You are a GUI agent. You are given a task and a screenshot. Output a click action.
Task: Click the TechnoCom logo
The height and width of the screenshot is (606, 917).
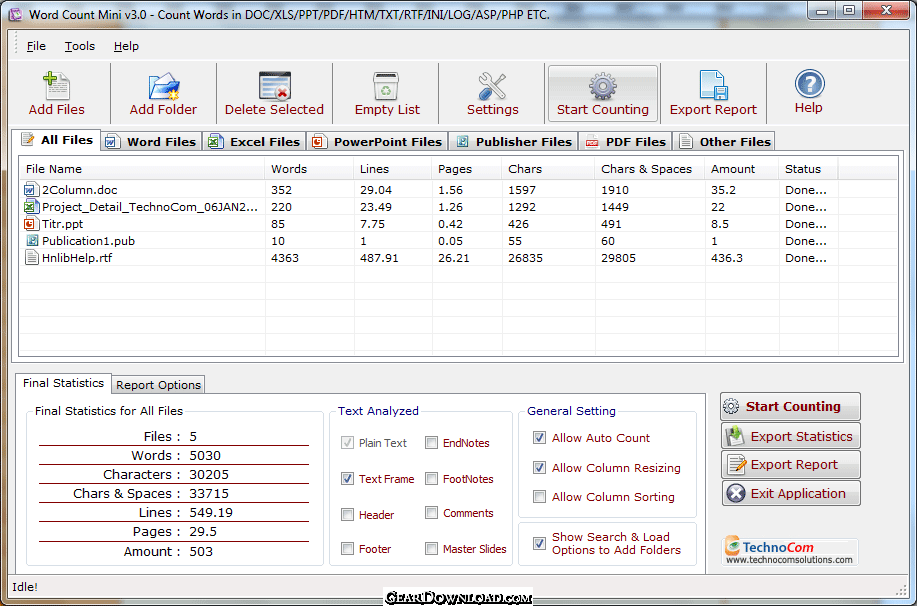point(791,552)
